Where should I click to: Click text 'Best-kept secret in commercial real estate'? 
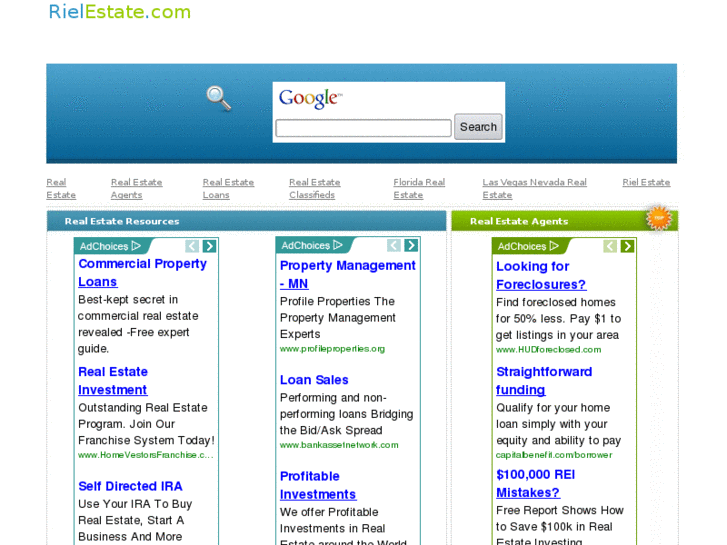tap(138, 308)
